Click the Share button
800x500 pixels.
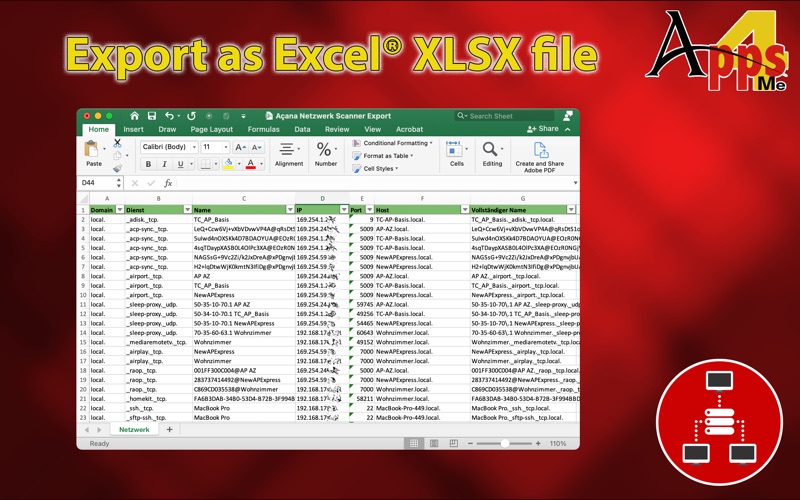pos(543,129)
